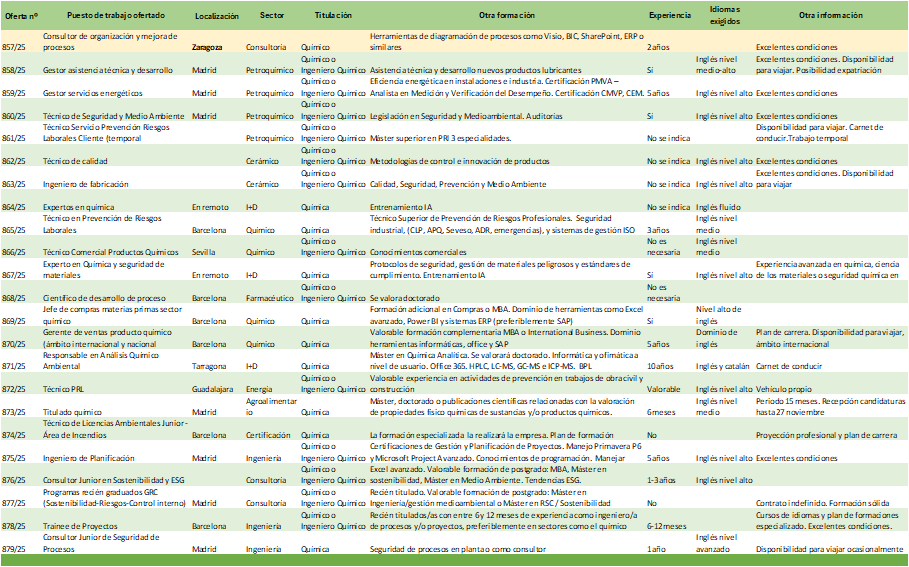Screen dimensions: 909x567
Task: Click the 'Idiomas exigidos' column header
Action: tap(724, 12)
